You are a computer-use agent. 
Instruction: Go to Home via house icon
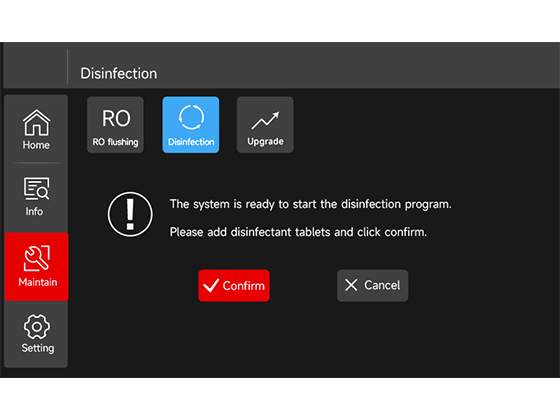tap(36, 122)
